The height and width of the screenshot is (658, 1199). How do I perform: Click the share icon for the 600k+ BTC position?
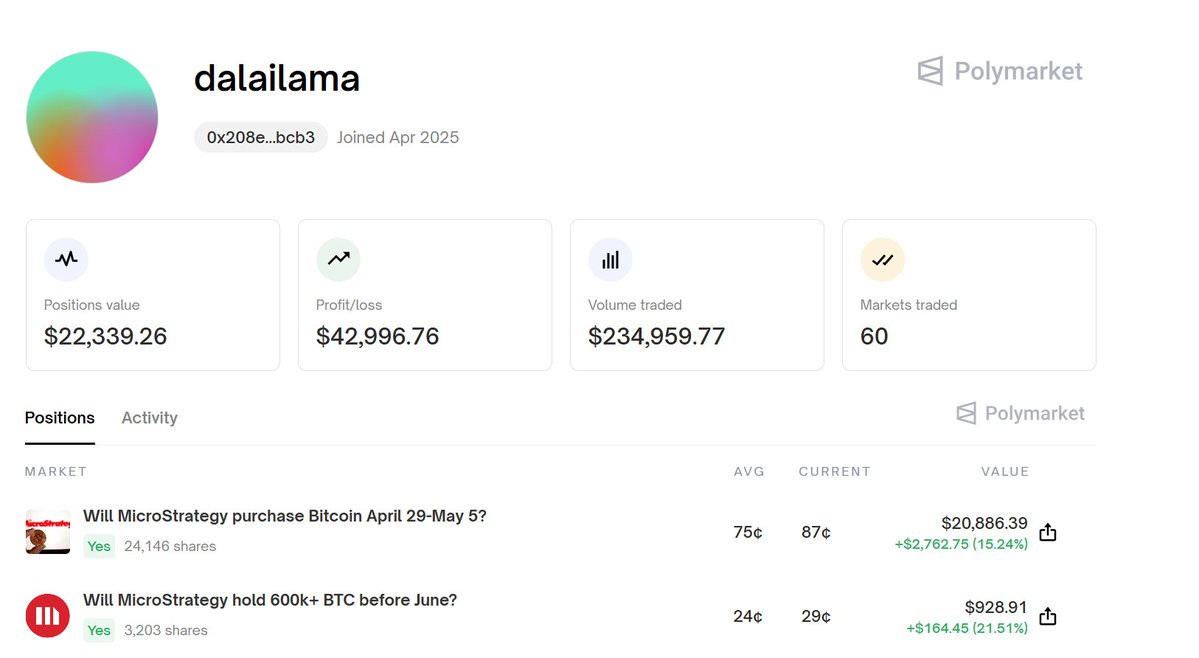click(1048, 616)
